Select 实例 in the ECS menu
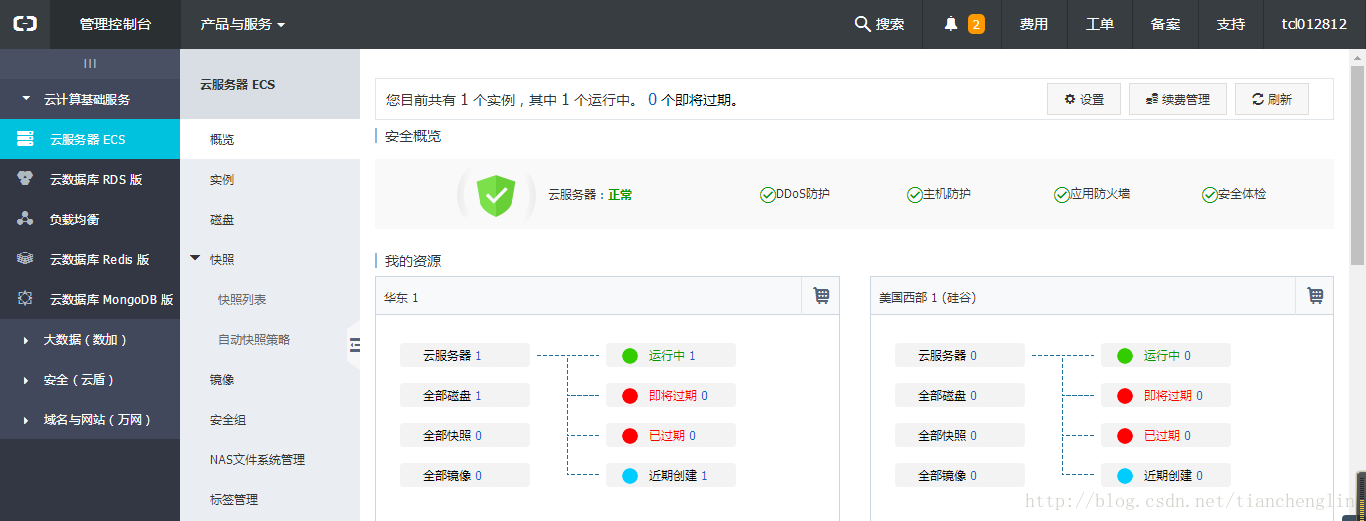Screen dimensions: 1366x521 tap(270, 179)
